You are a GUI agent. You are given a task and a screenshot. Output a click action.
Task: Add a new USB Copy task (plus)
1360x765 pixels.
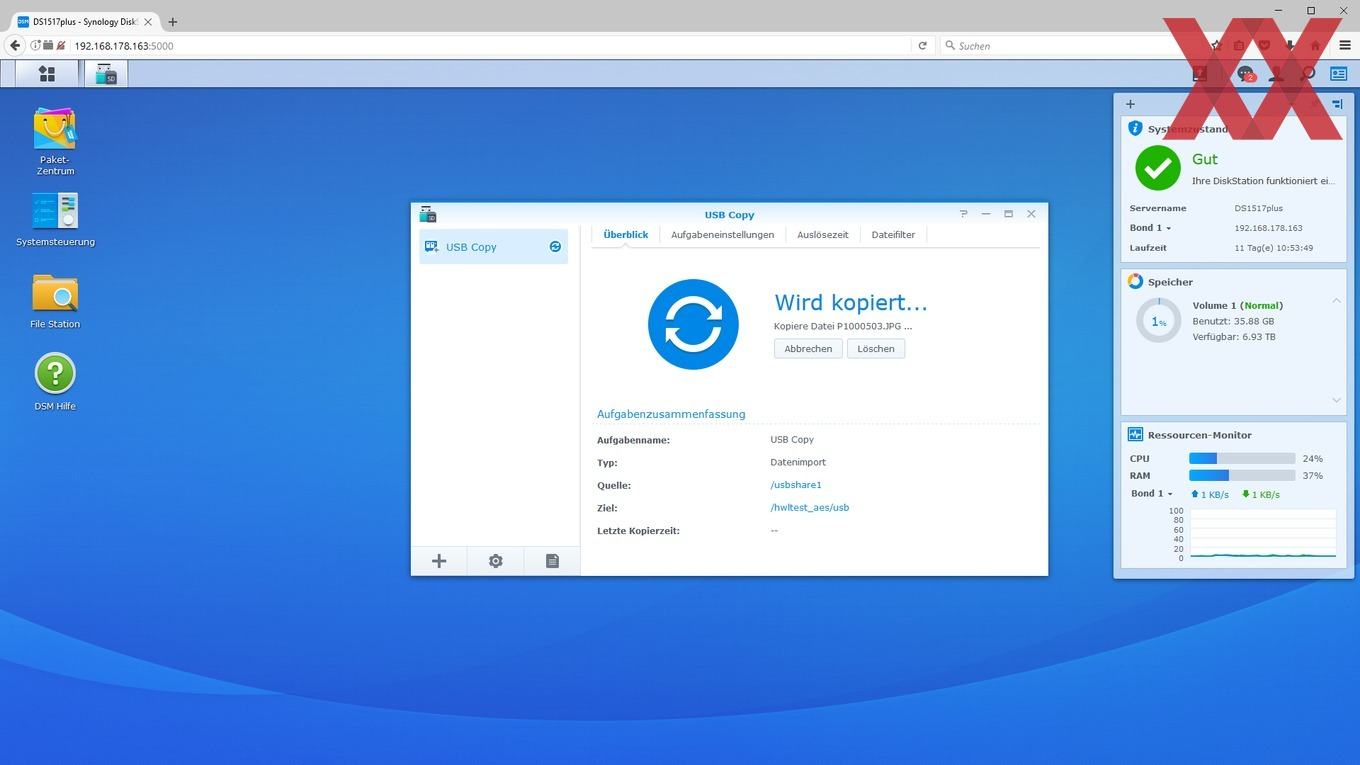click(x=439, y=561)
